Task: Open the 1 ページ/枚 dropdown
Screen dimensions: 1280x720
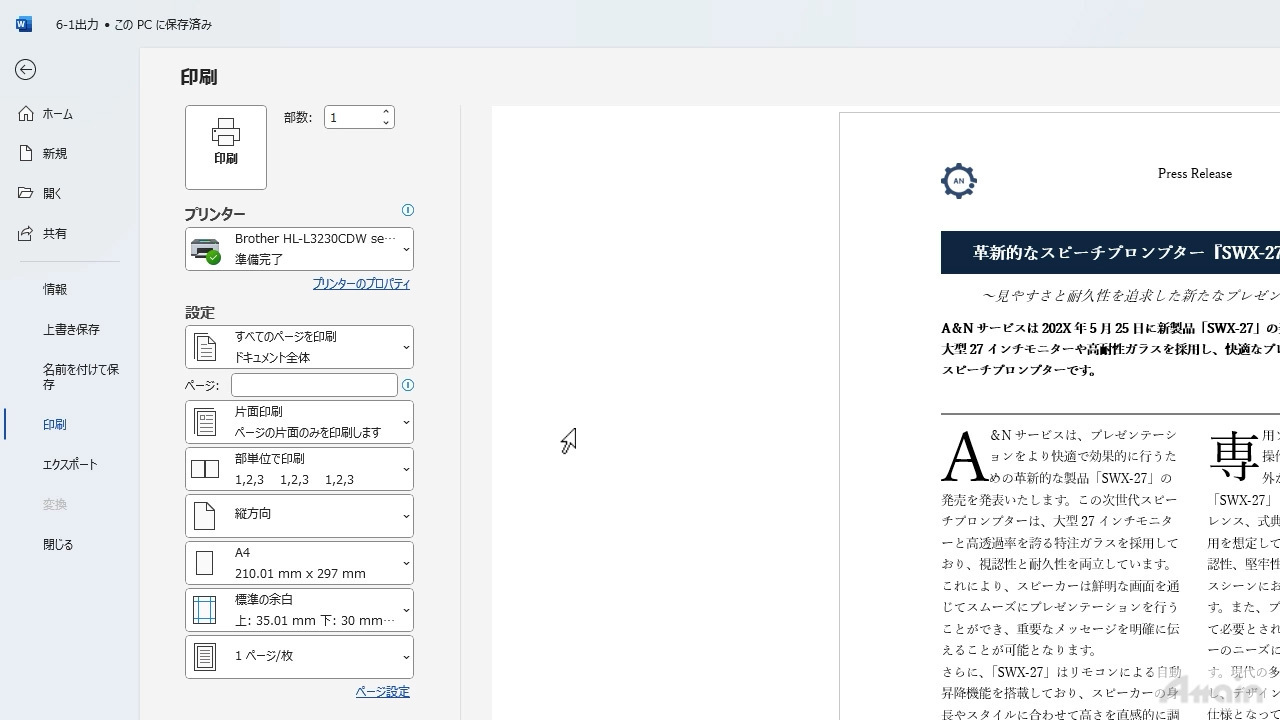Action: pos(299,657)
